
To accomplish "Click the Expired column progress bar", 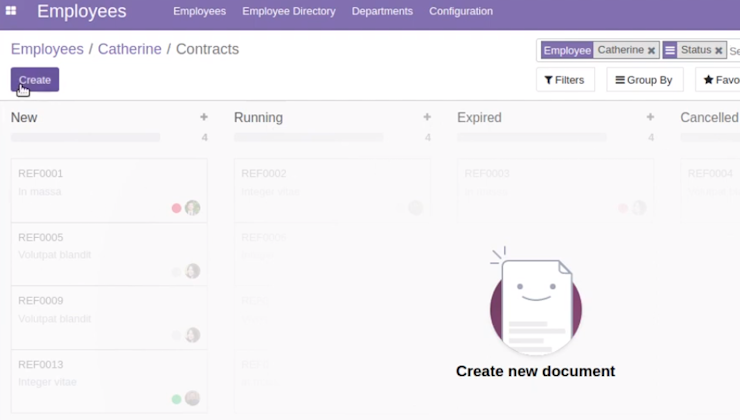I will tap(532, 137).
